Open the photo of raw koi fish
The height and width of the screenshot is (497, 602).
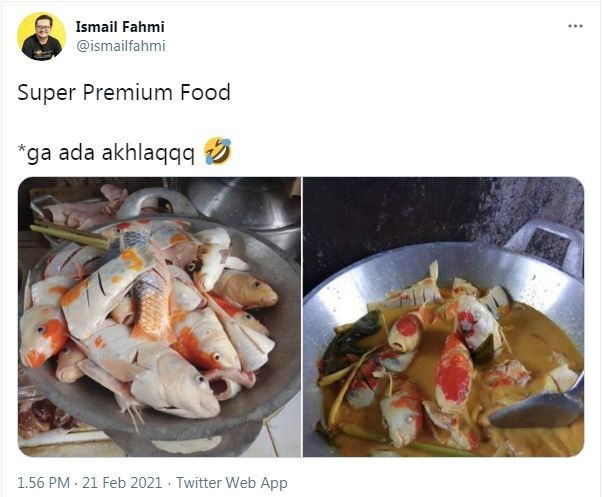coord(159,317)
